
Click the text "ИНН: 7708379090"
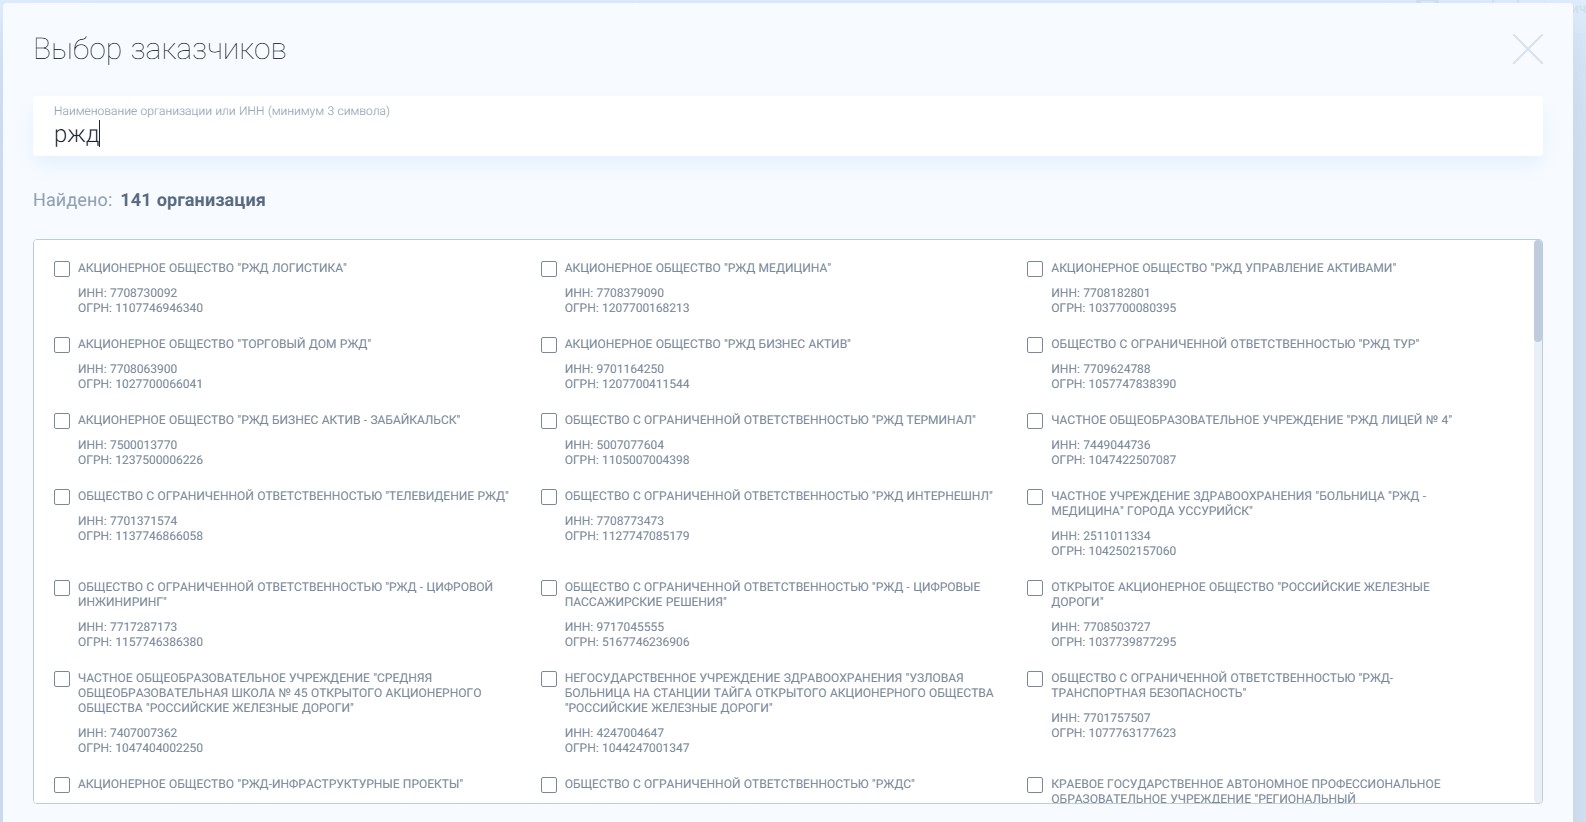tap(614, 293)
